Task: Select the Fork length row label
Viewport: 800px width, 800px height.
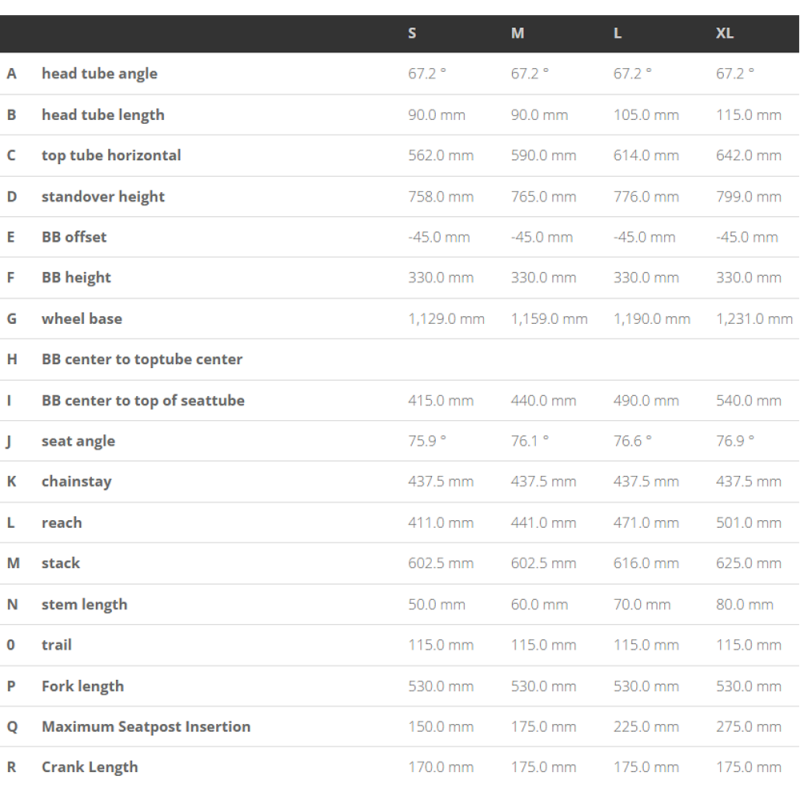Action: (83, 686)
